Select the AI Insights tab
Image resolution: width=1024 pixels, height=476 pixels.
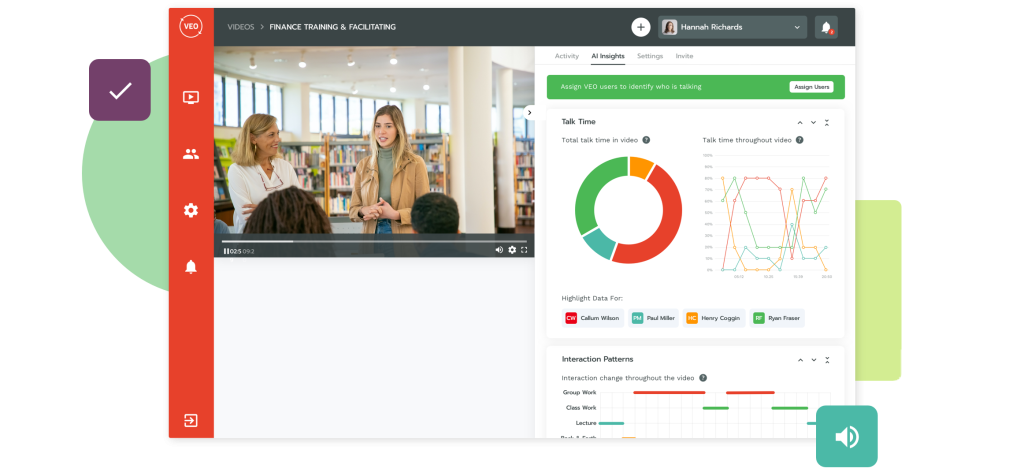(608, 56)
